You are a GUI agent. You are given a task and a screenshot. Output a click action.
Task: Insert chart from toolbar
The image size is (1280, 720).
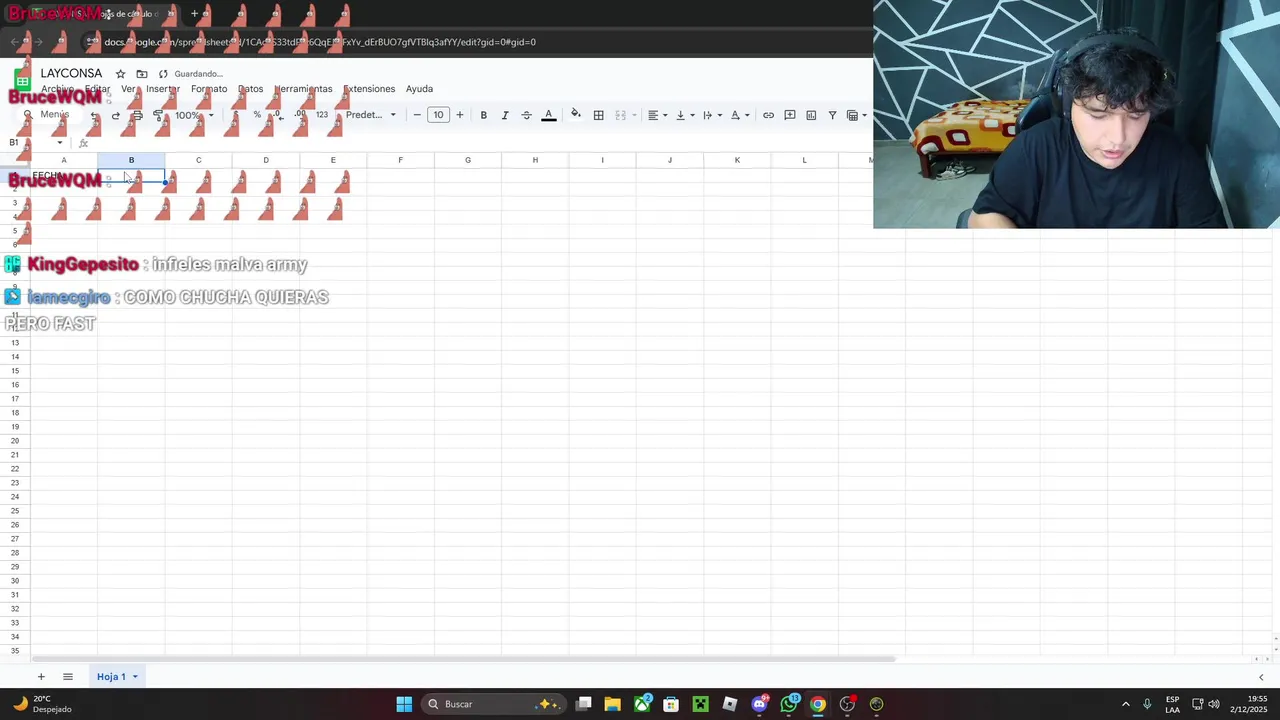pyautogui.click(x=811, y=115)
